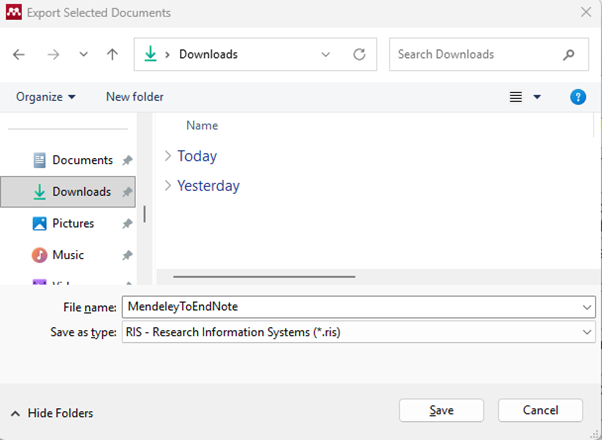Click the Up one level arrow
Screen dimensions: 602x440
112,55
